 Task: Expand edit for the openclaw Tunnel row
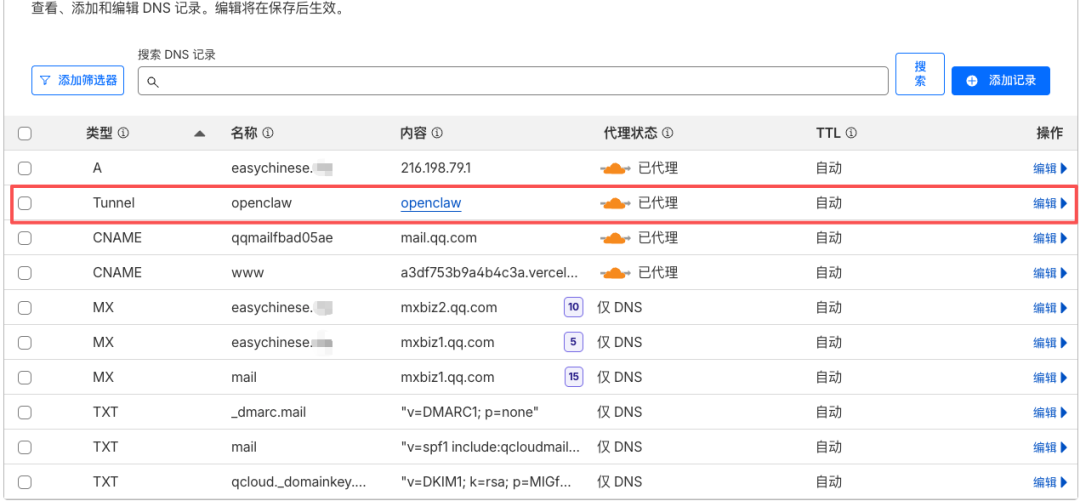coord(1050,203)
